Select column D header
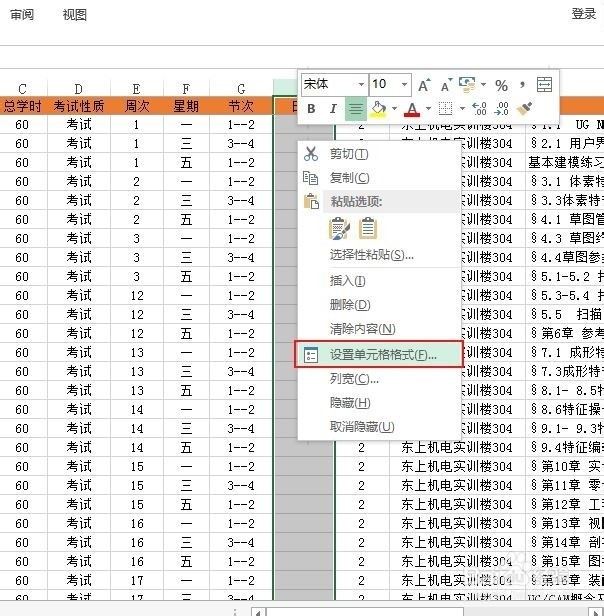The width and height of the screenshot is (604, 616). (x=79, y=88)
